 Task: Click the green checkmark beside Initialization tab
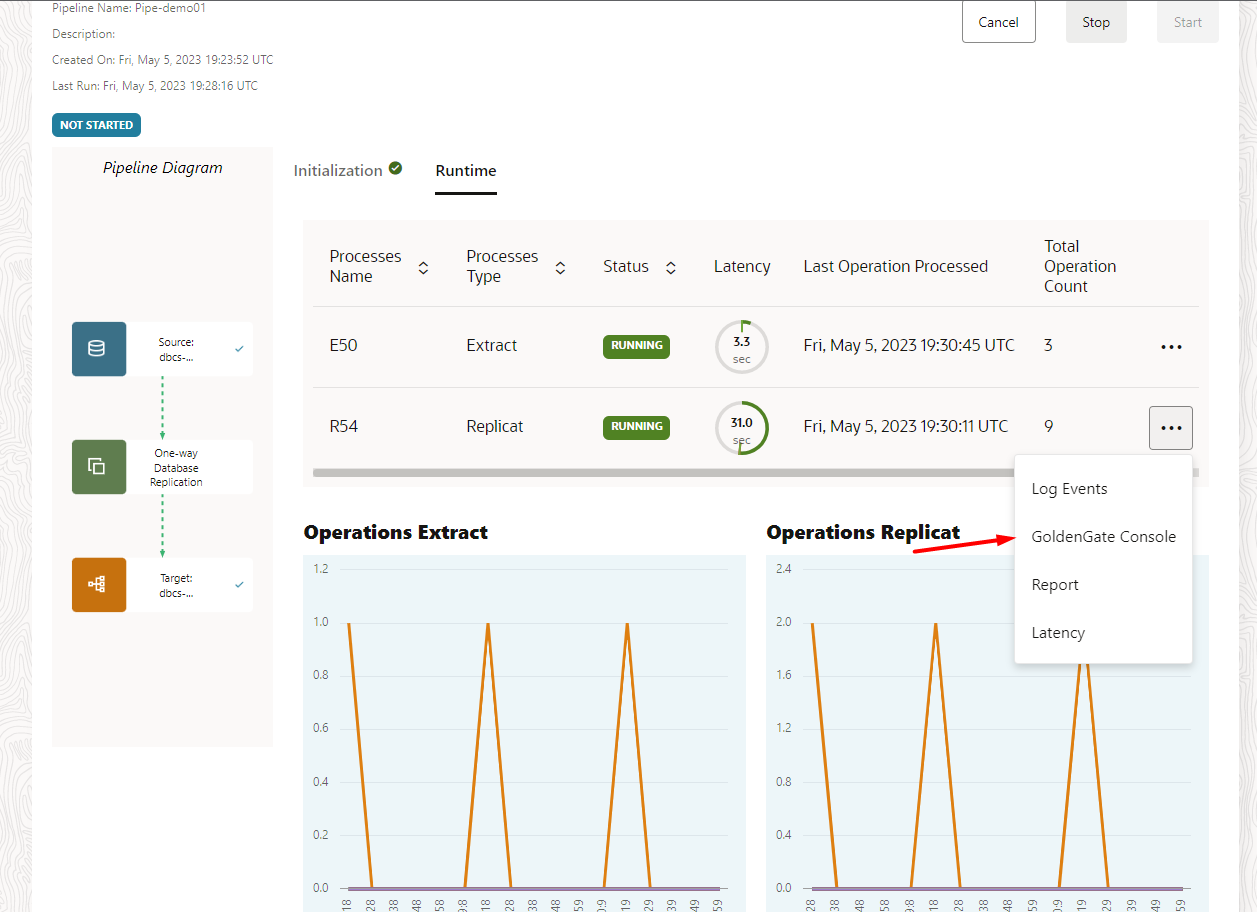pos(395,169)
